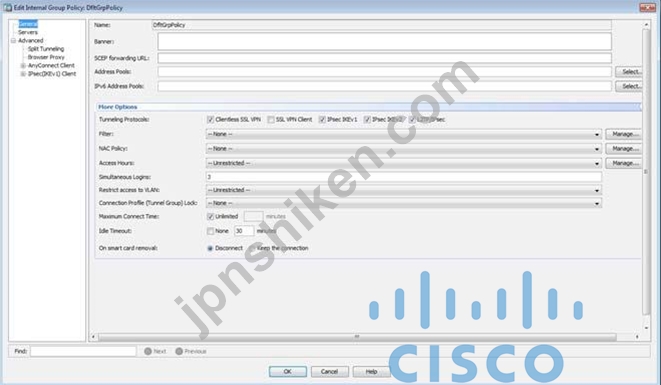
Task: Open Restrict access to VLAN dropdown
Action: [403, 190]
